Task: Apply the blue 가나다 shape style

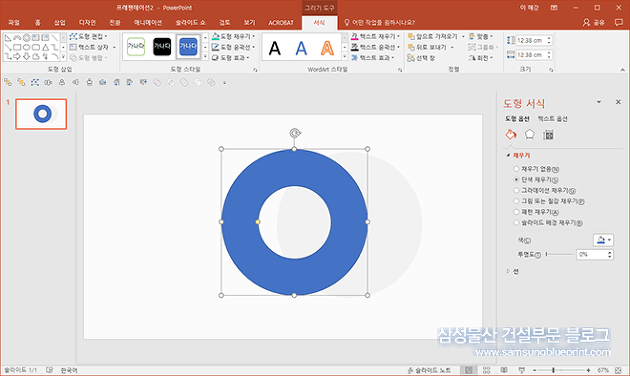Action: click(188, 47)
